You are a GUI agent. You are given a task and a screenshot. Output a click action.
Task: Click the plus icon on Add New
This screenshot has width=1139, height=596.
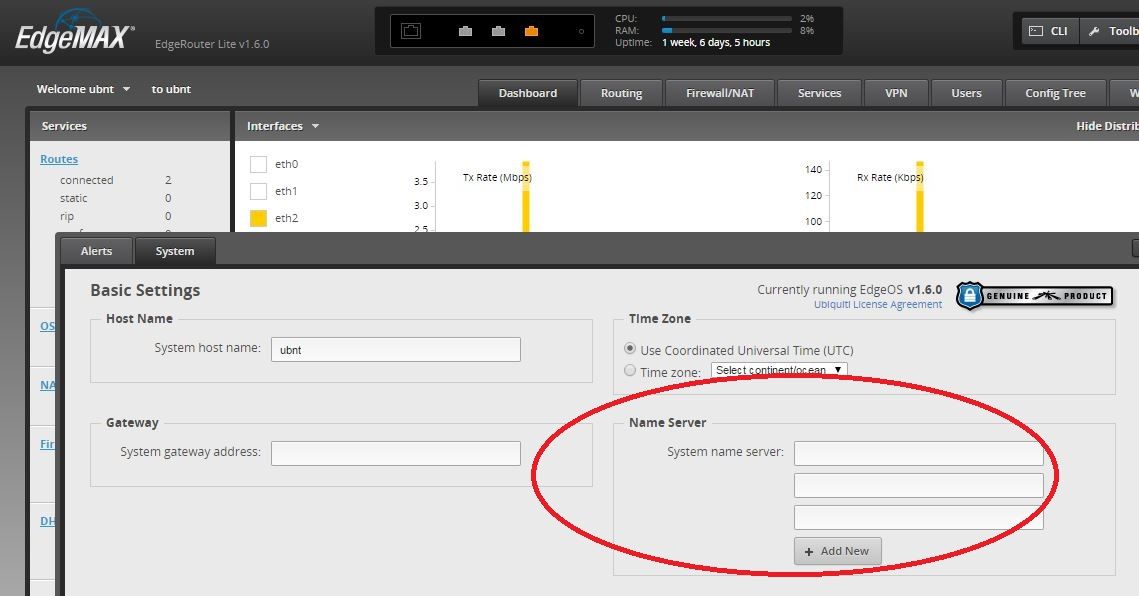(809, 551)
